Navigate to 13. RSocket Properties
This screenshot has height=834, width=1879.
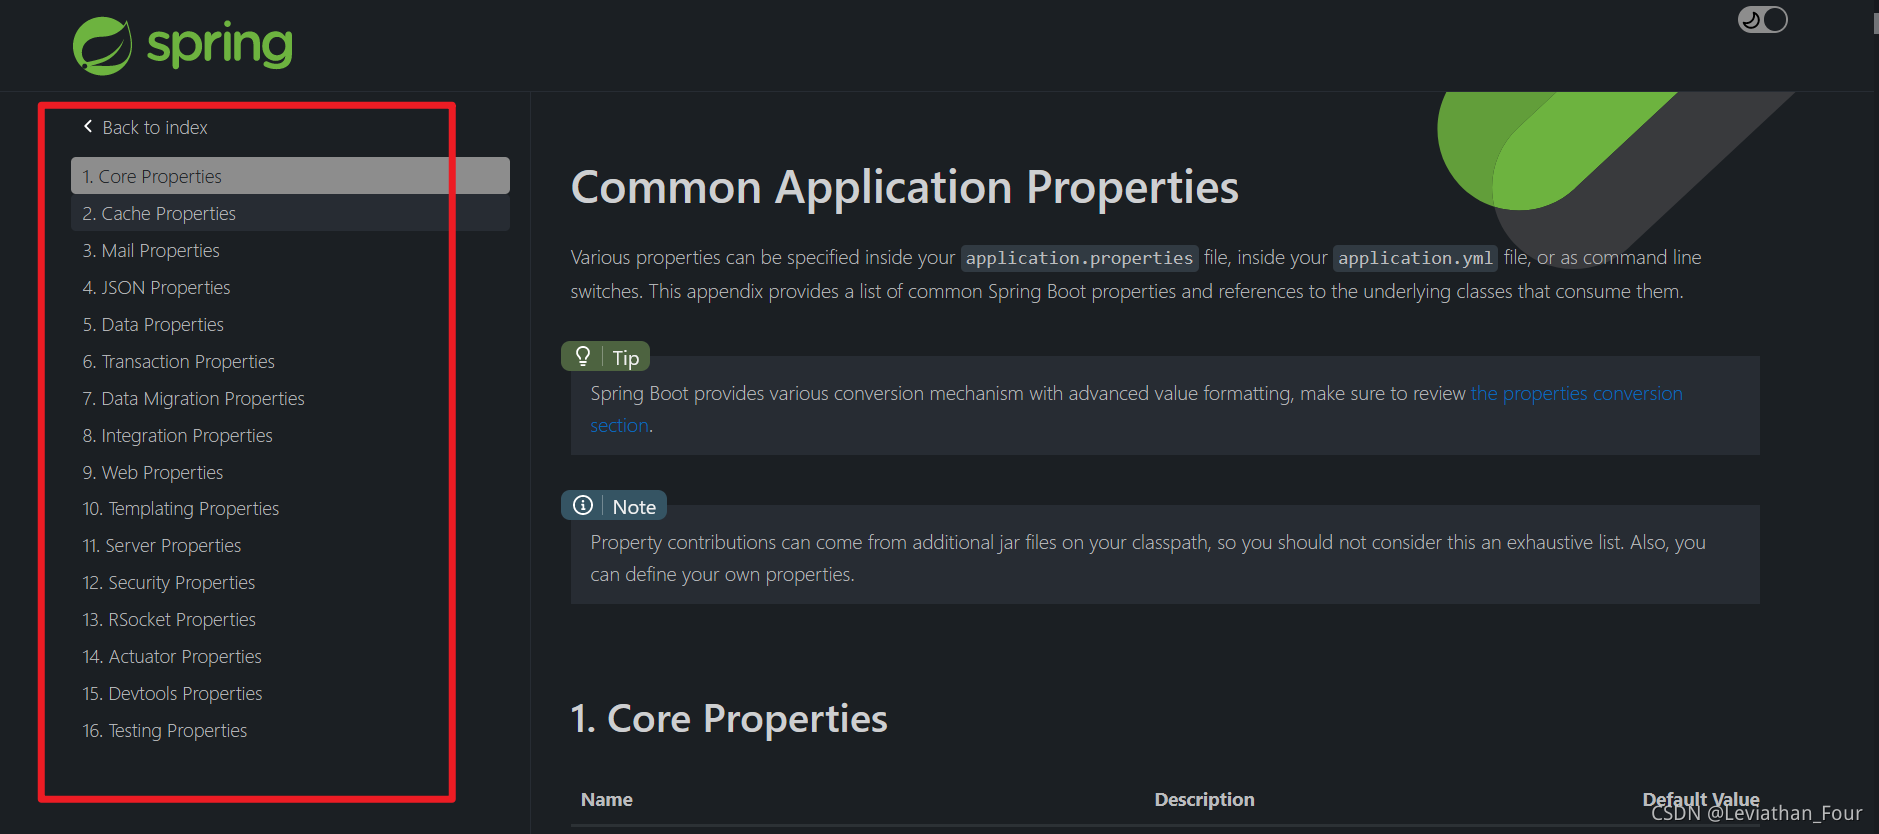point(169,619)
